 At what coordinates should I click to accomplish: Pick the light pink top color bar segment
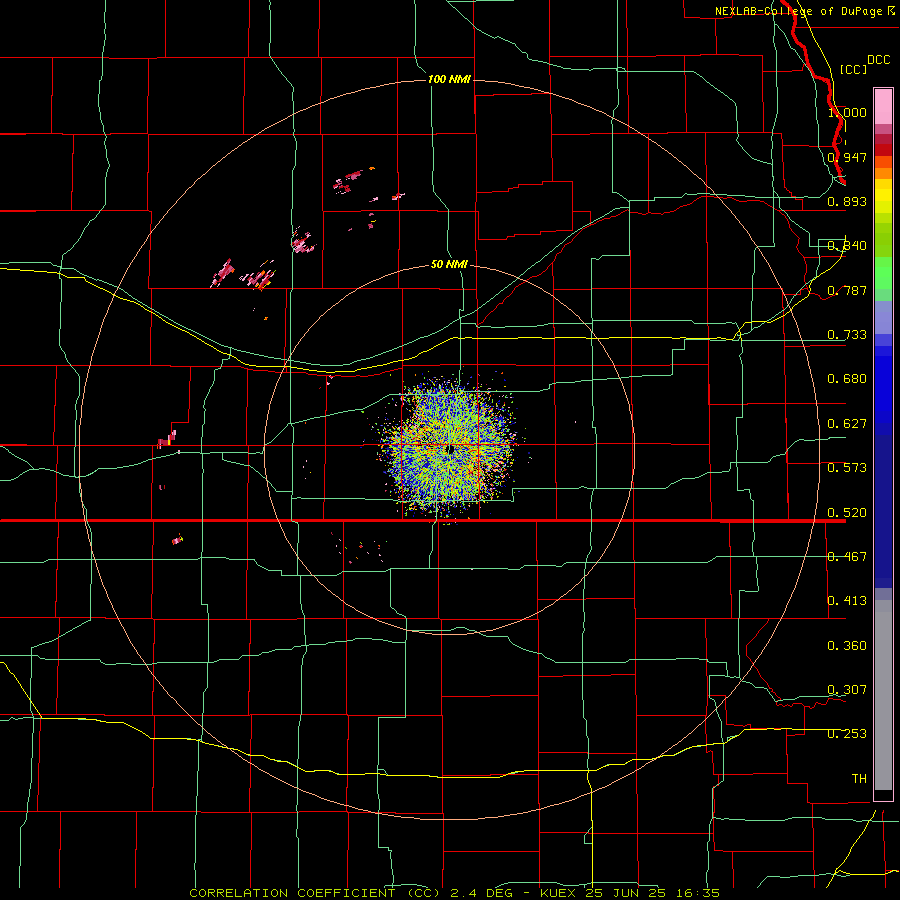pos(883,106)
